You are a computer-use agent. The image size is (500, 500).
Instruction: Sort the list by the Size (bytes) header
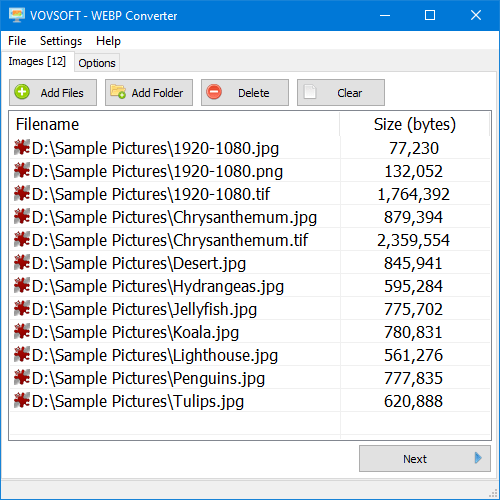coord(415,124)
